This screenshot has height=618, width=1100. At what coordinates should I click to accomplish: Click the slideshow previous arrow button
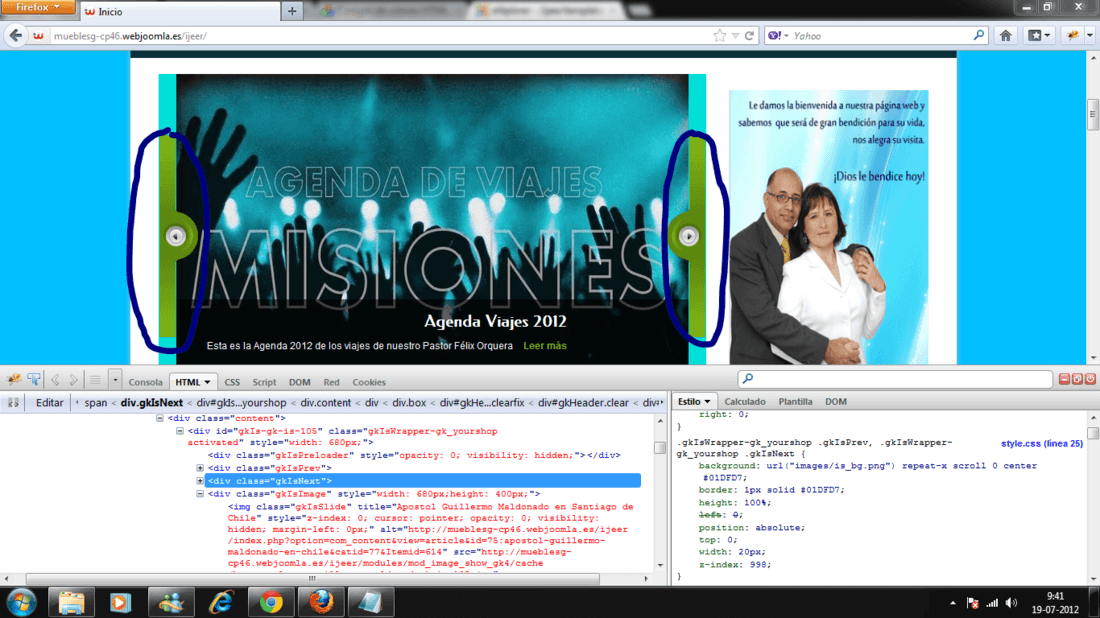(x=175, y=236)
